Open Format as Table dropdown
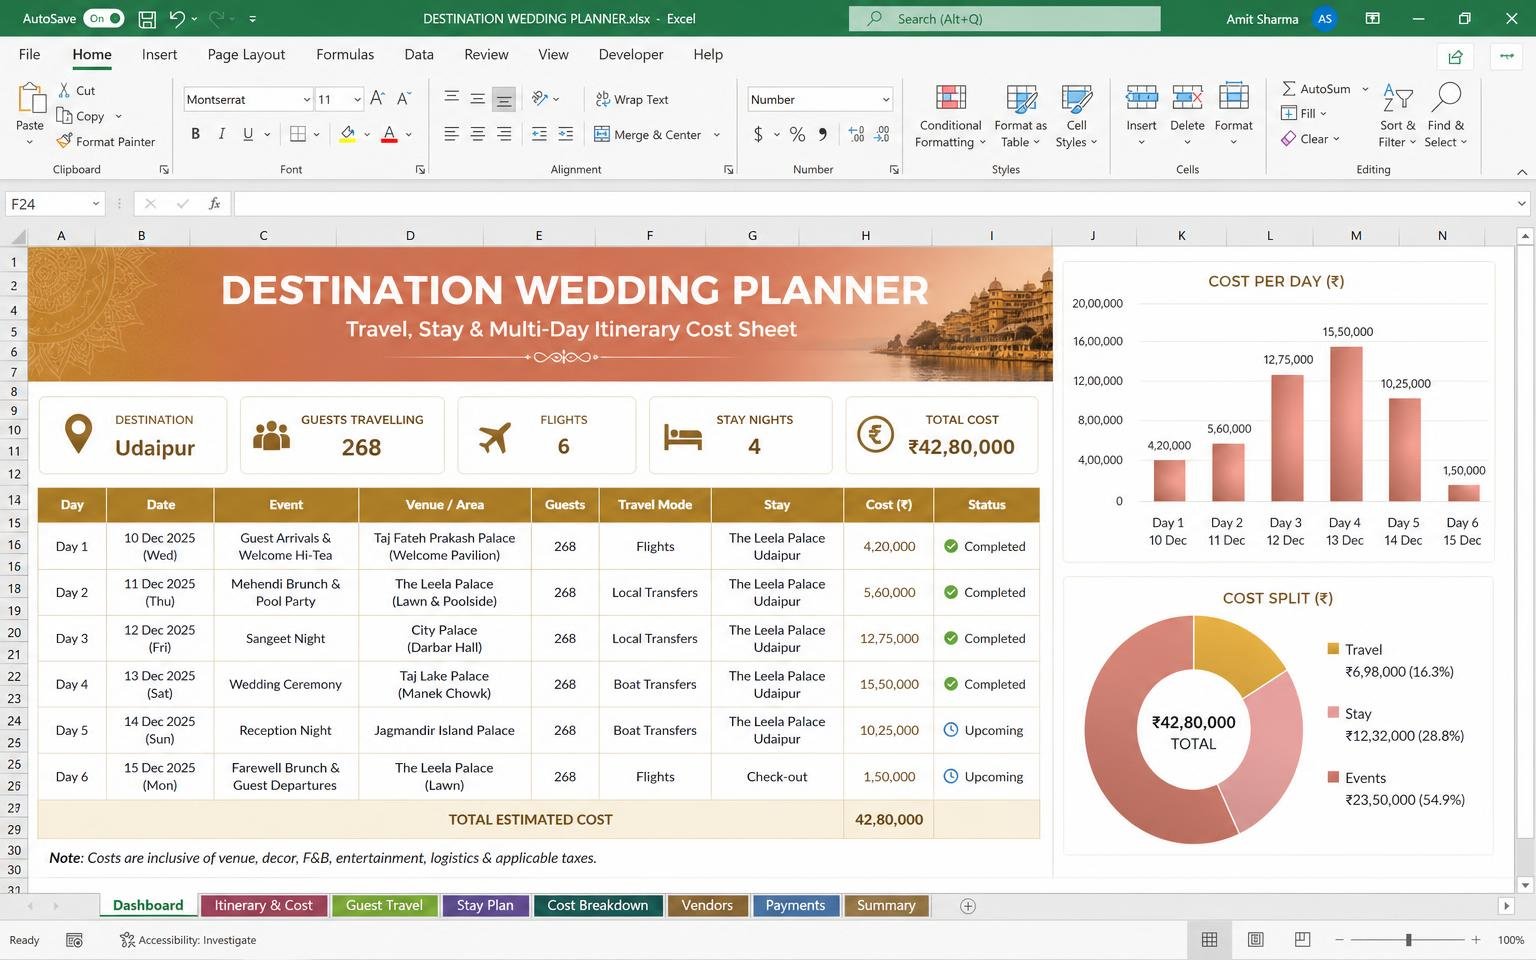The height and width of the screenshot is (960, 1536). (1020, 115)
